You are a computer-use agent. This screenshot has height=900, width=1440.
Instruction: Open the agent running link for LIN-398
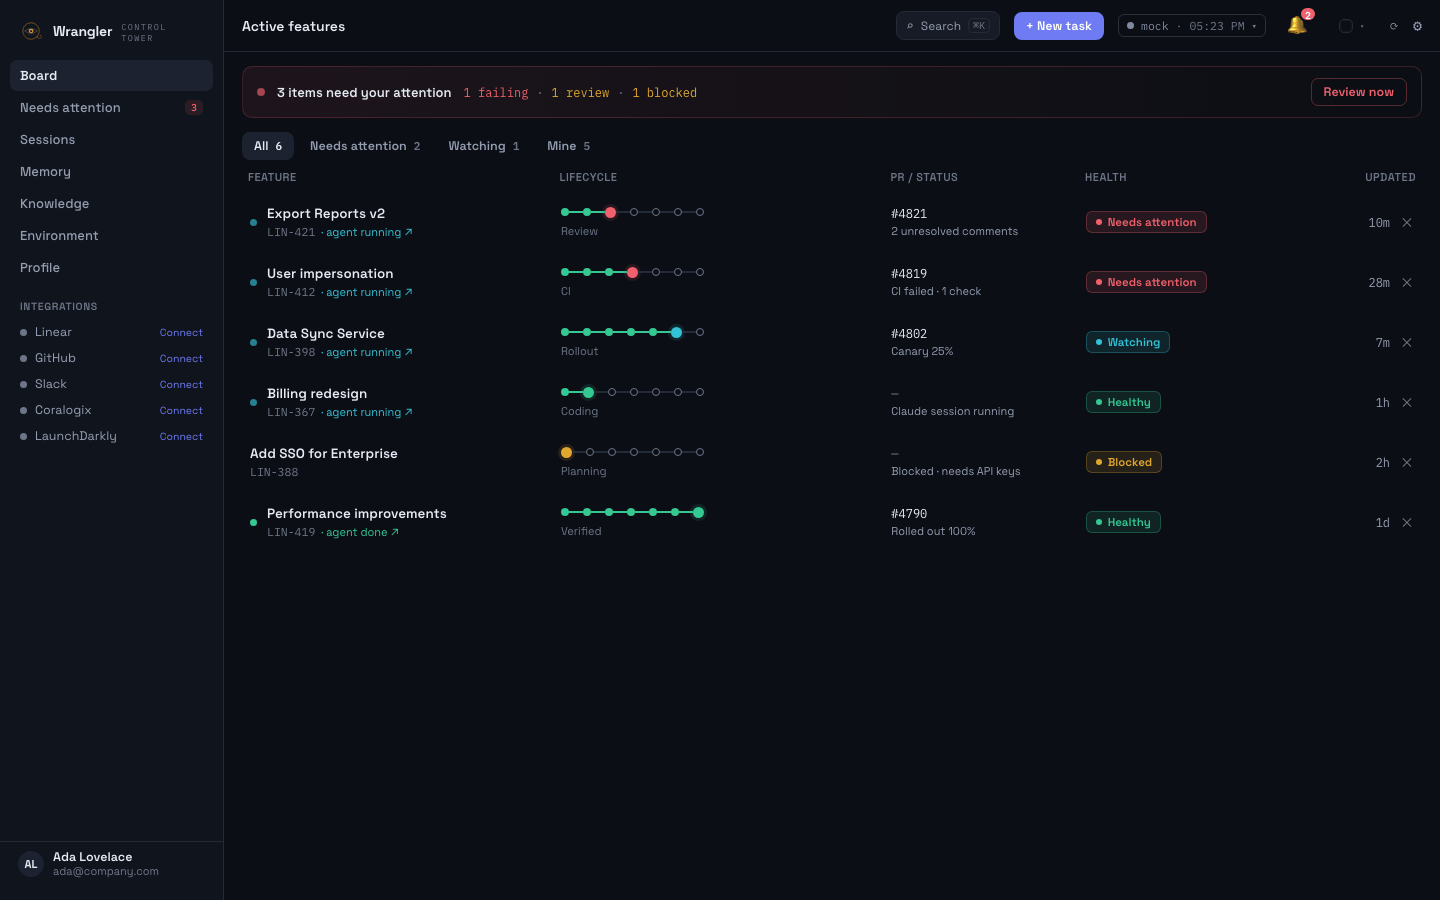coord(369,352)
